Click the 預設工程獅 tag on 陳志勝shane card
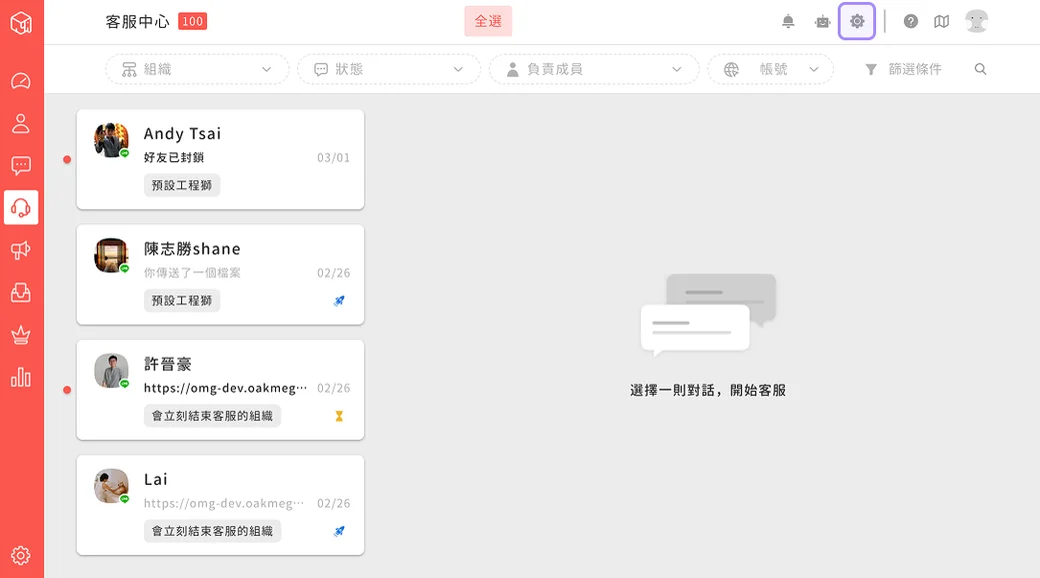Screen dimensions: 1040x578 pyautogui.click(x=182, y=301)
